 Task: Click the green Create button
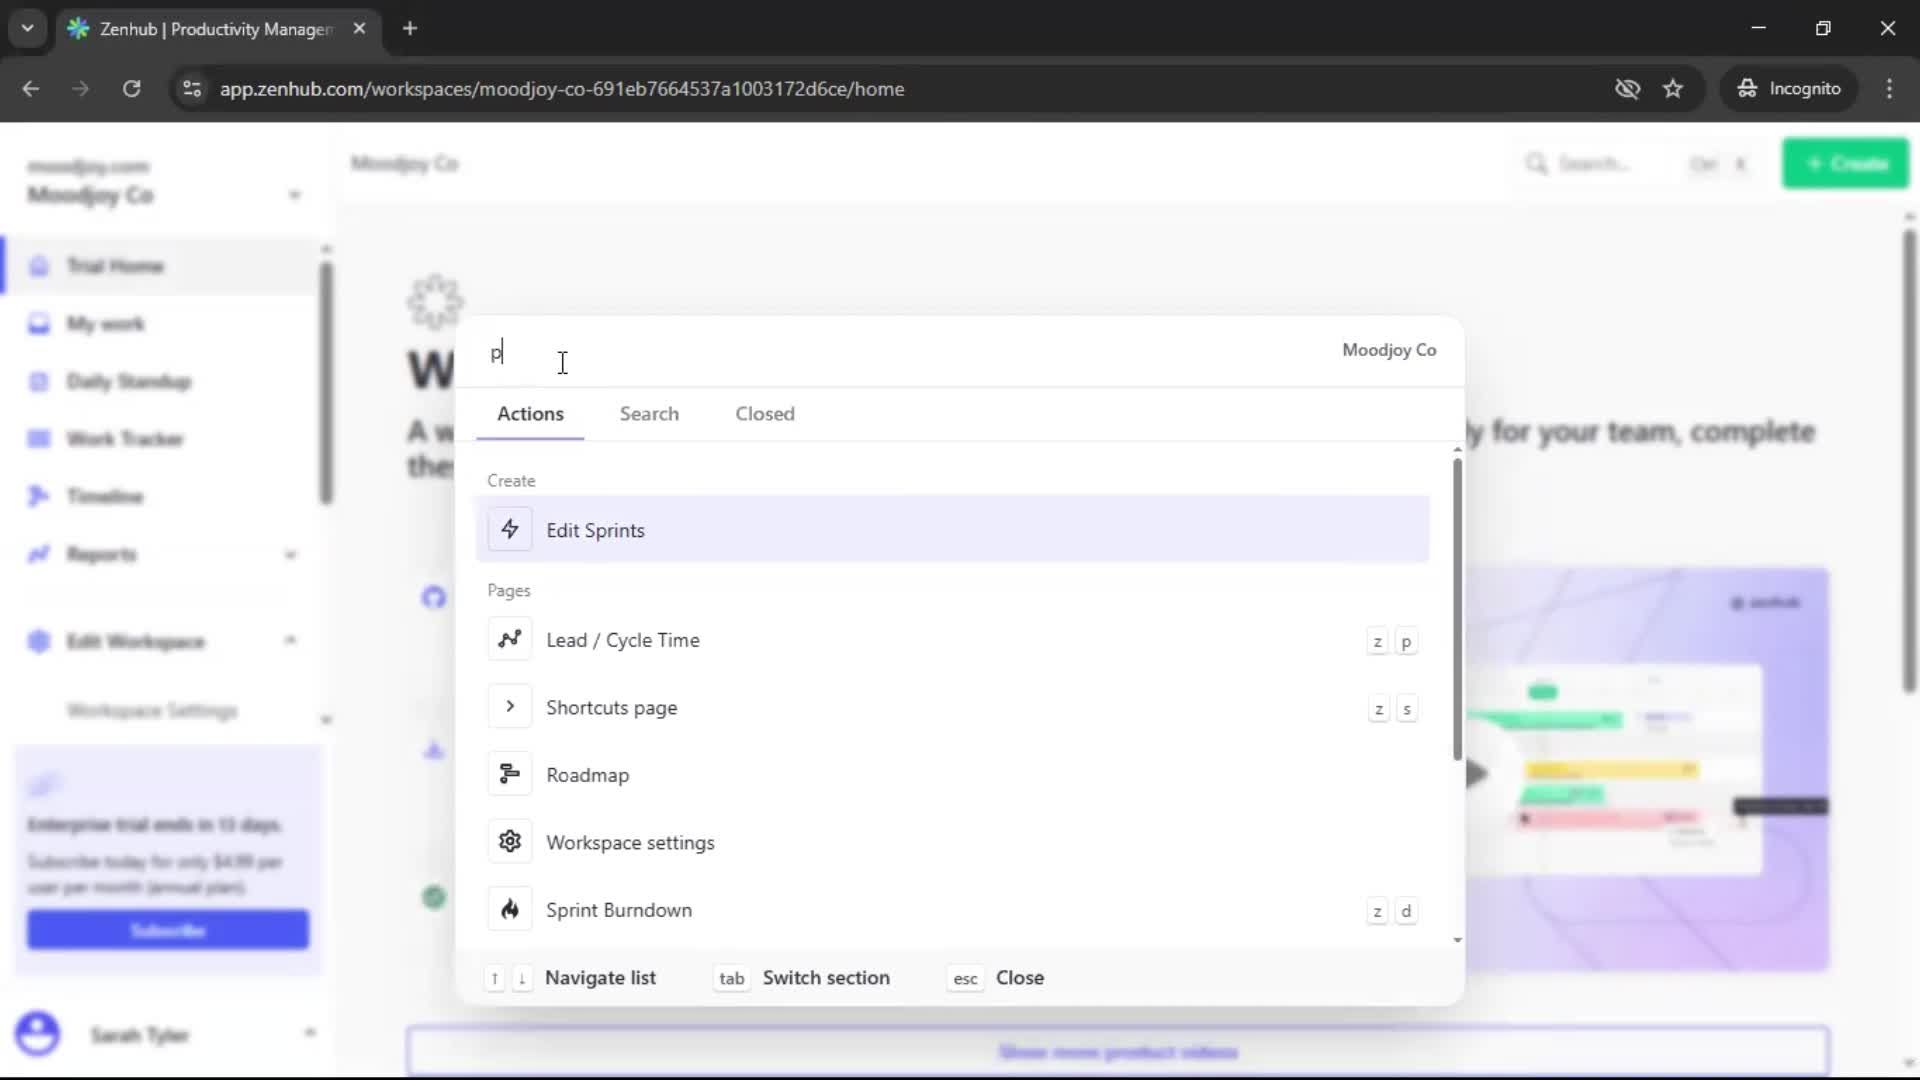[x=1845, y=163]
